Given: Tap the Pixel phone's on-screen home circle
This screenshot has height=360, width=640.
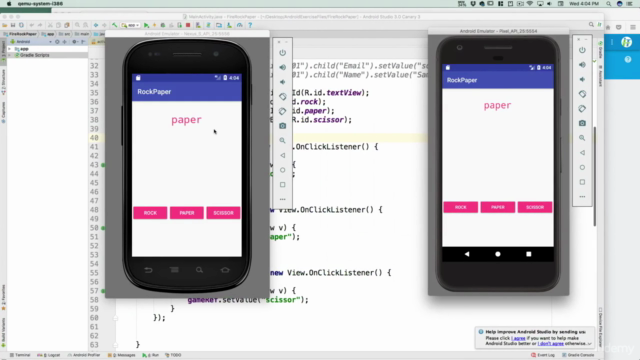Looking at the screenshot, I should [498, 254].
